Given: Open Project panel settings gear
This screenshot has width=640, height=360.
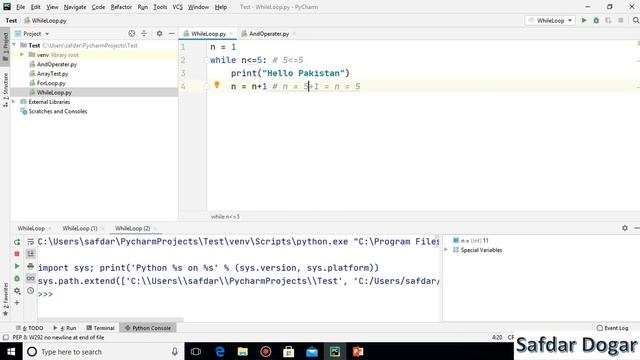Looking at the screenshot, I should [159, 33].
